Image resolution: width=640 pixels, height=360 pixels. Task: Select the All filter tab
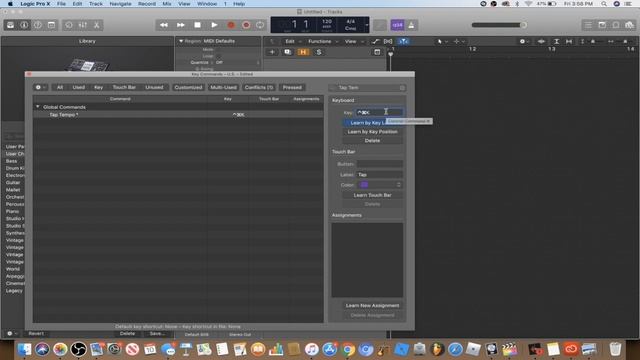pos(60,87)
